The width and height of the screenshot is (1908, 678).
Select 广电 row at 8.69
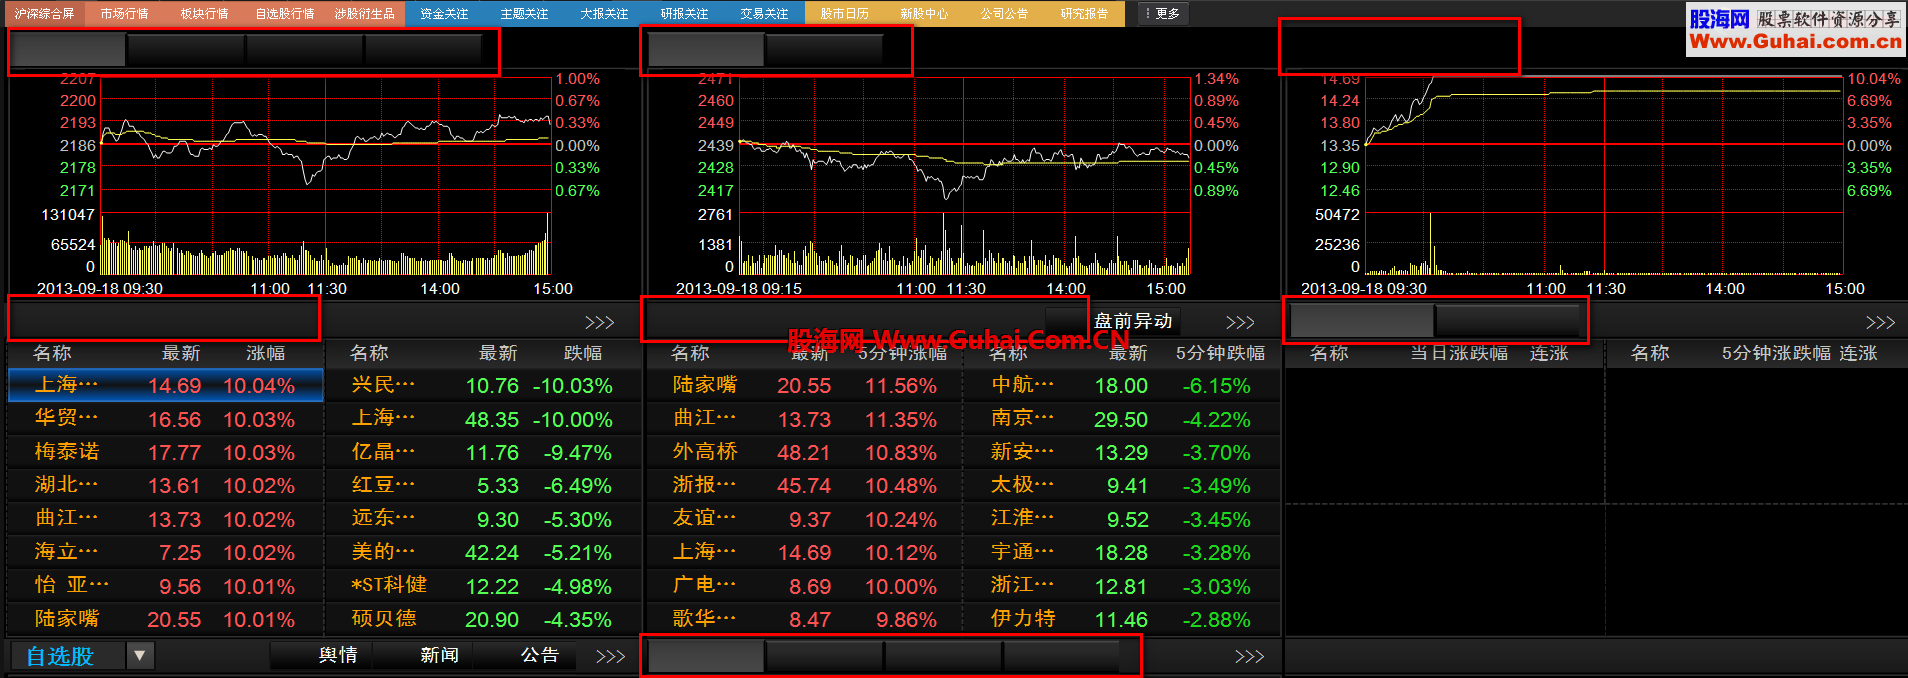[x=804, y=586]
